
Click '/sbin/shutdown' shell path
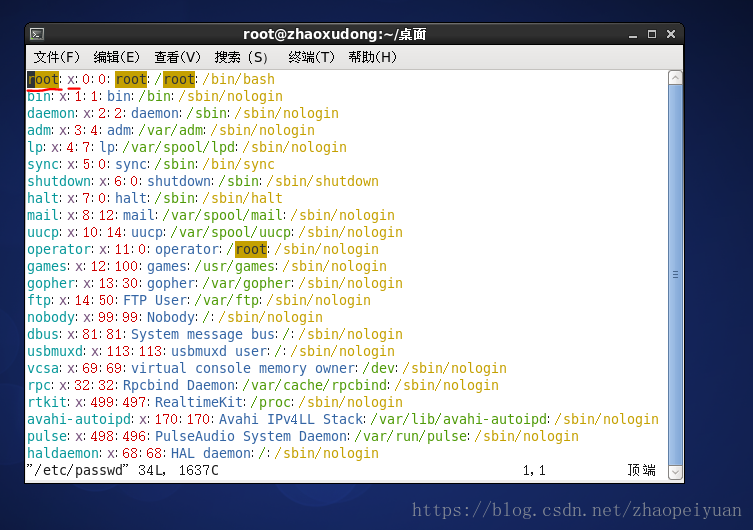pyautogui.click(x=323, y=181)
